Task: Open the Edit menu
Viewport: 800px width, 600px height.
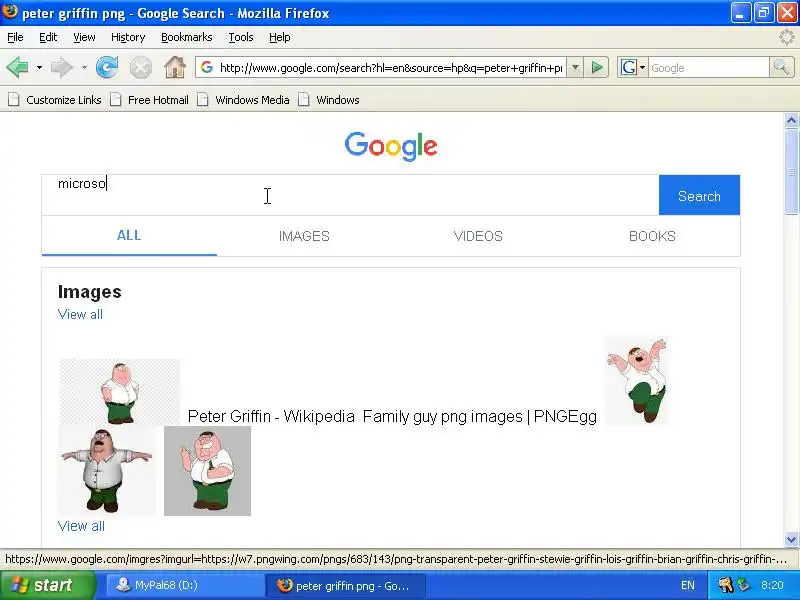Action: pos(48,37)
